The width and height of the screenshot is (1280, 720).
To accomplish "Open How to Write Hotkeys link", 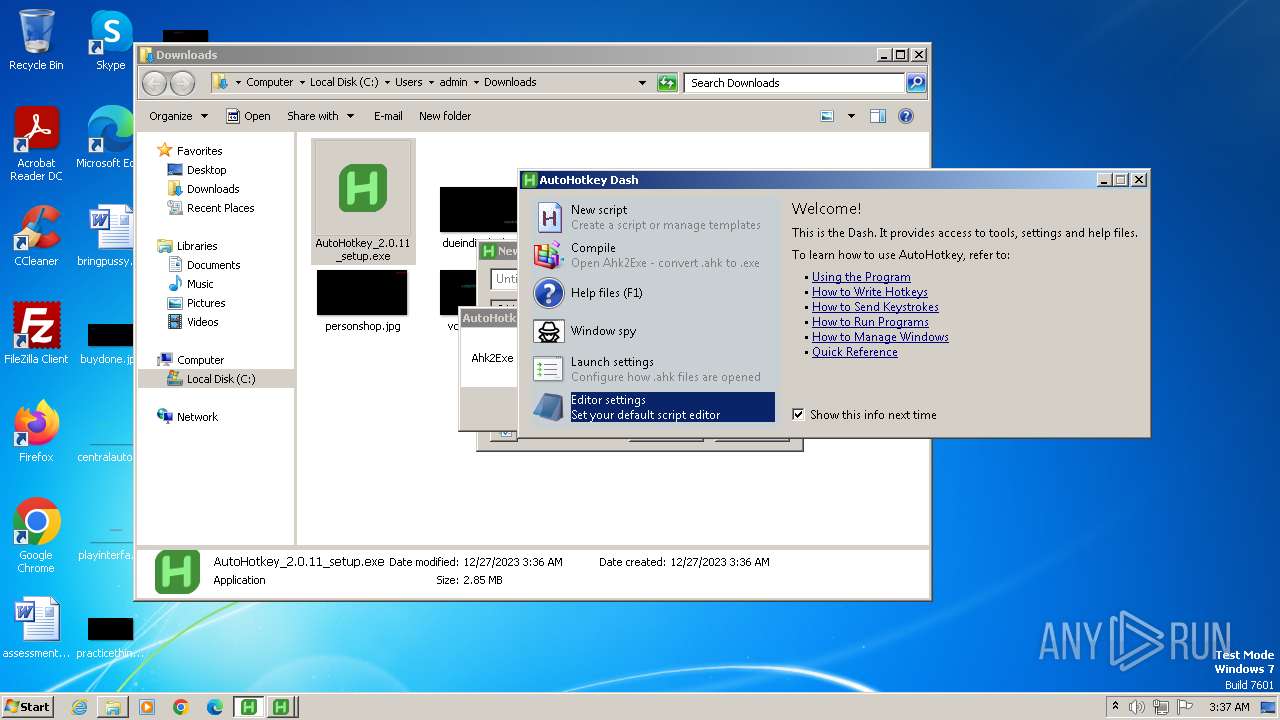I will tap(869, 292).
